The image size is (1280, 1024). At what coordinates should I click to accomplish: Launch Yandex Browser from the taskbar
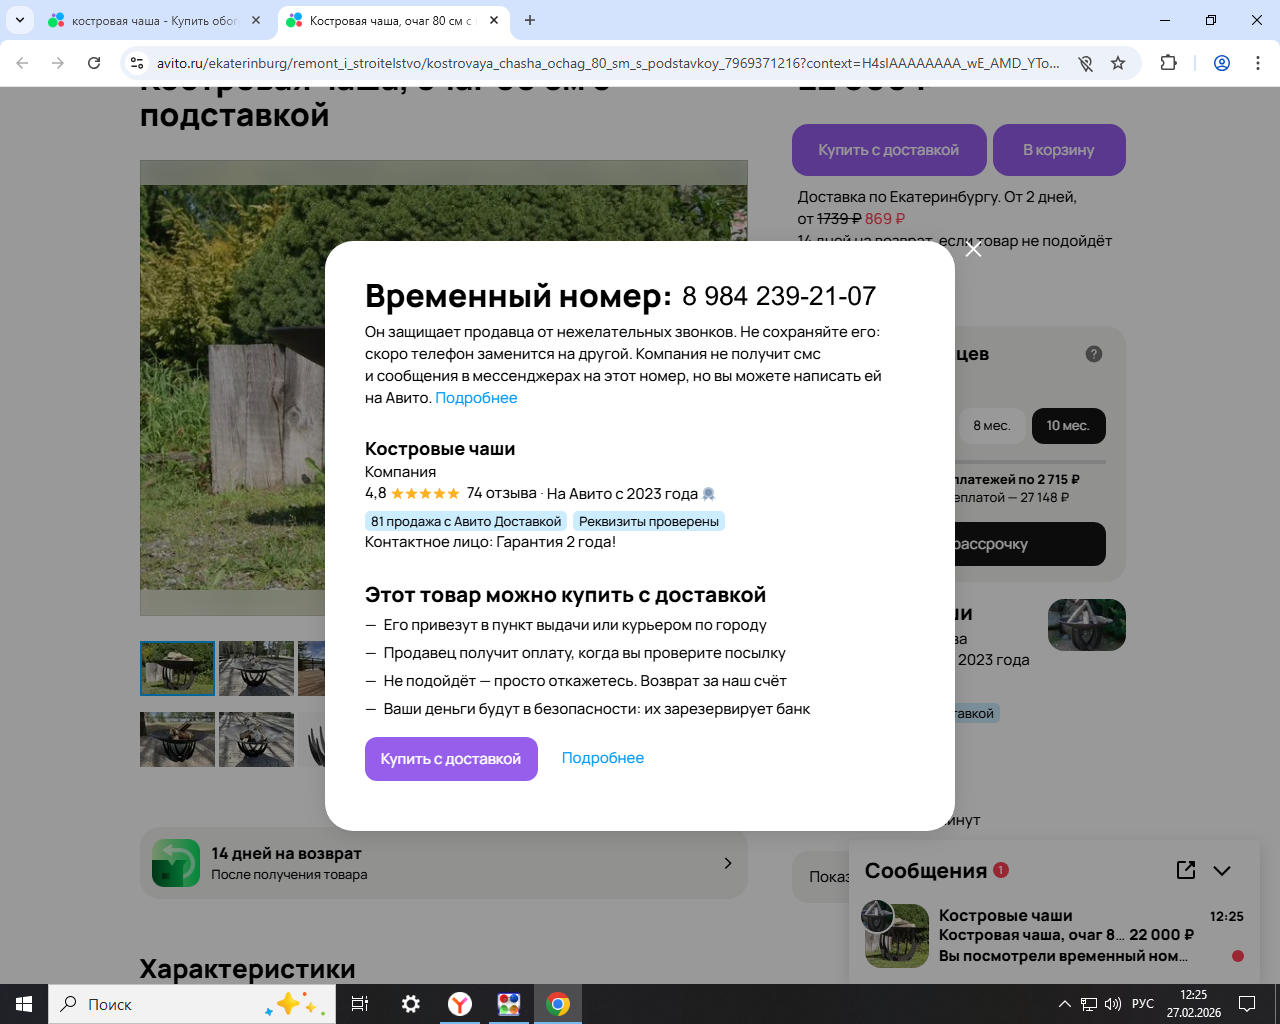pos(460,1004)
